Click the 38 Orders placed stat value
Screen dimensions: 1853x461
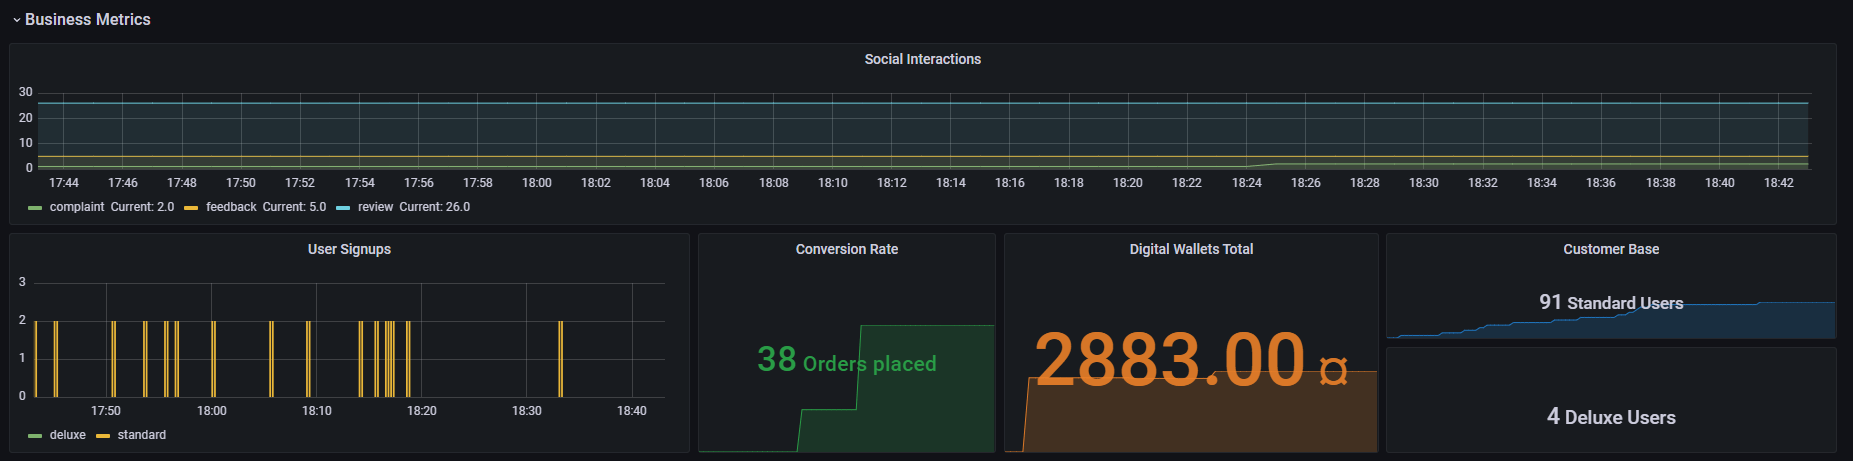[x=847, y=360]
